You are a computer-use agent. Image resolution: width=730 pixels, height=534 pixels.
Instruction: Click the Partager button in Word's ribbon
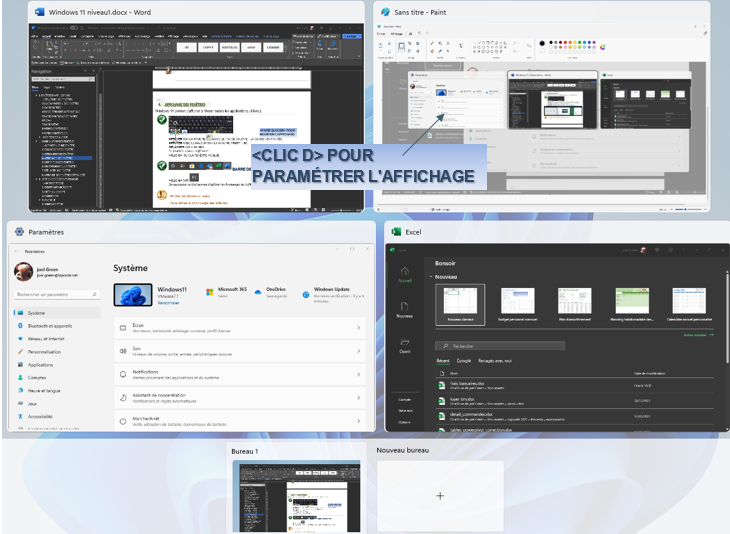351,36
